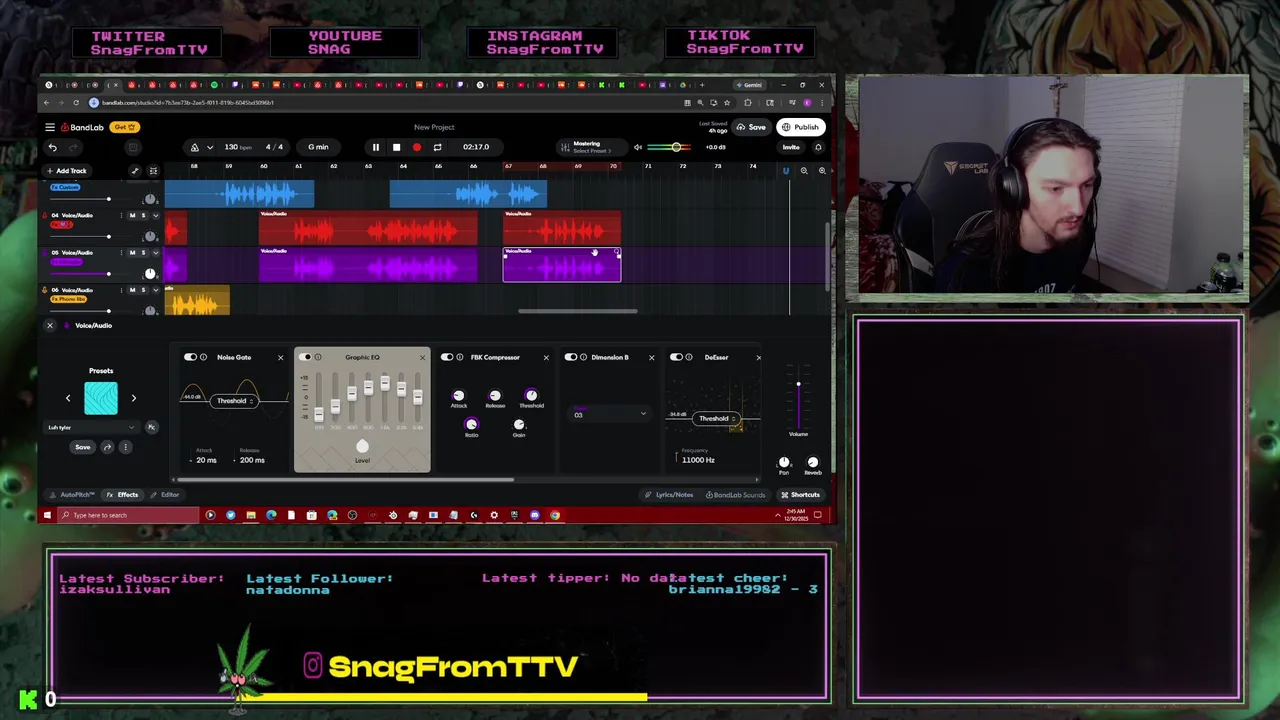The height and width of the screenshot is (720, 1280).
Task: Click the Publish button
Action: tap(801, 127)
